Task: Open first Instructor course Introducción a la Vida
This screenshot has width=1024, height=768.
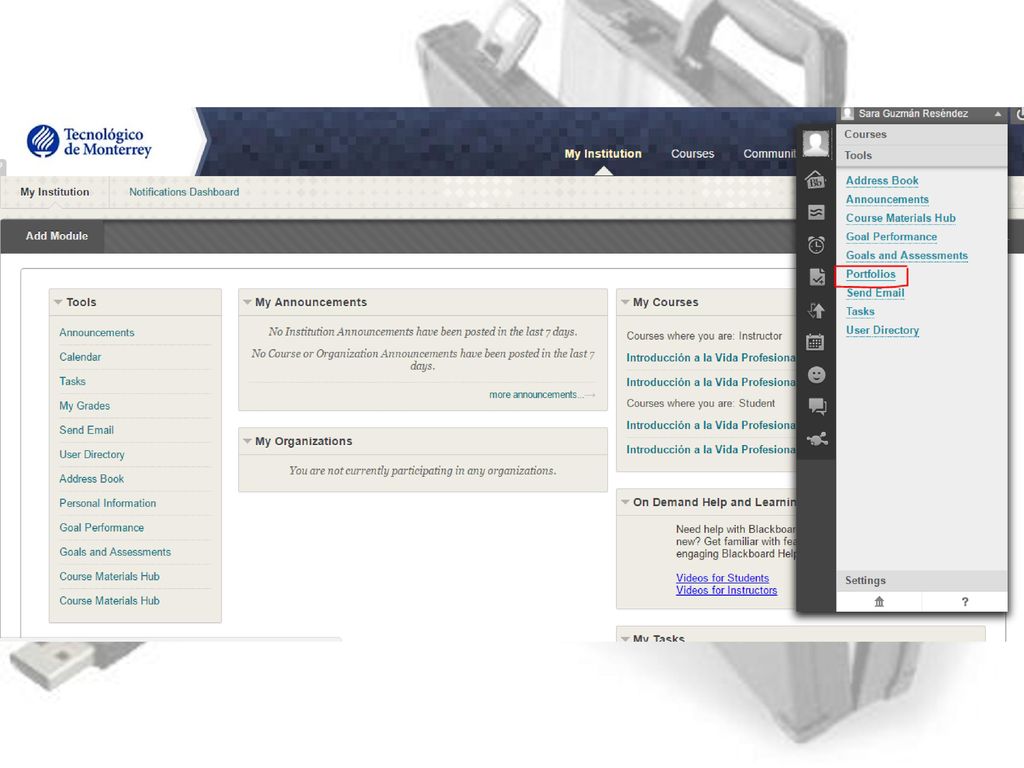Action: [711, 358]
